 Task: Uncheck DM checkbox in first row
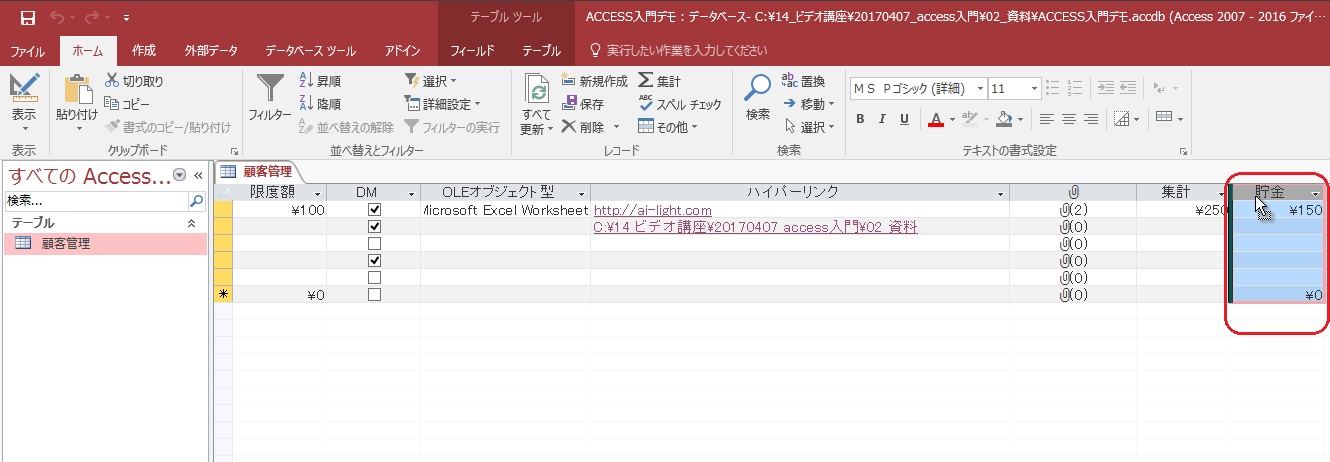pos(374,211)
